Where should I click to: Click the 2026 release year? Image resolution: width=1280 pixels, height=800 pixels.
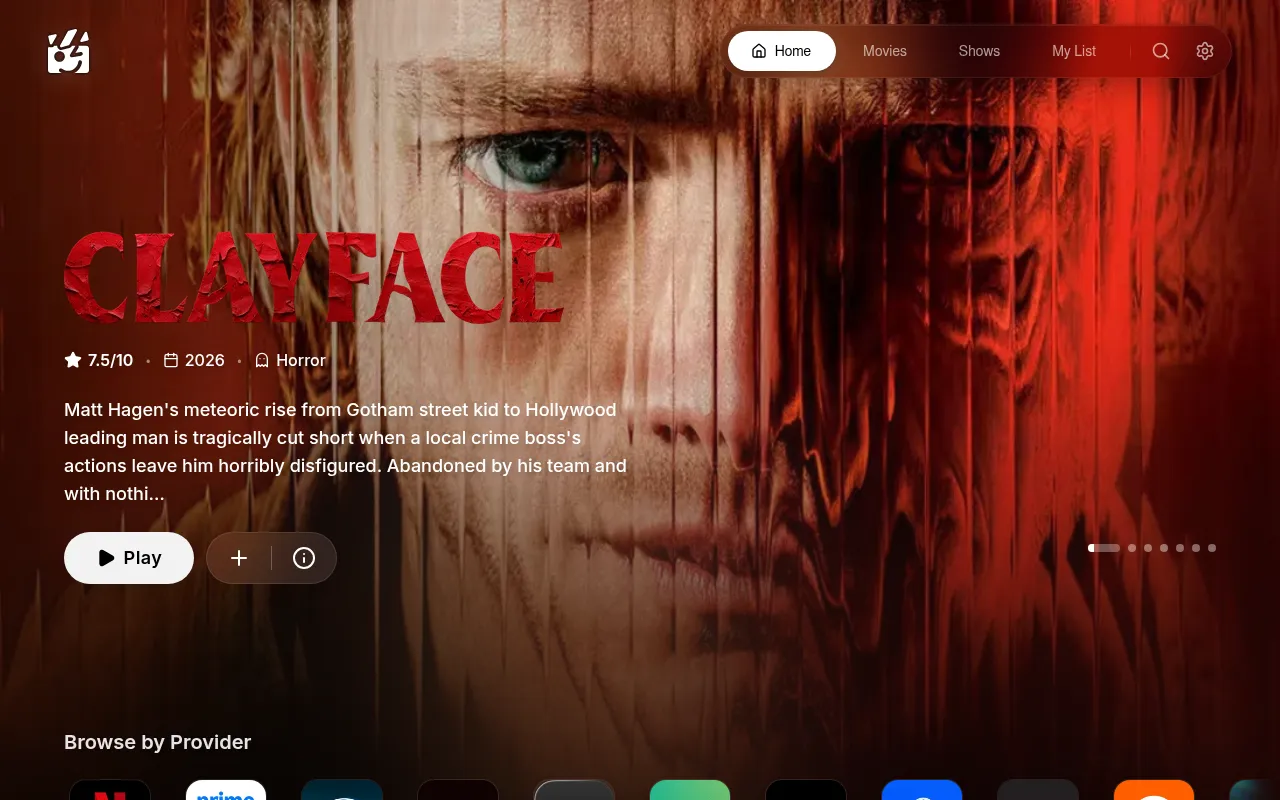tap(205, 360)
